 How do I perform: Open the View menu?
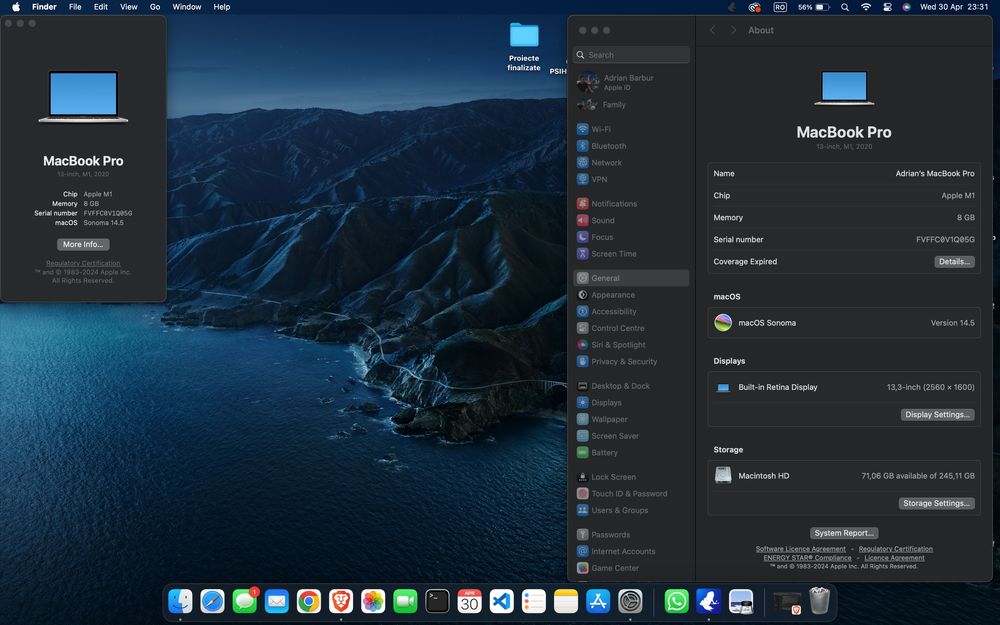tap(129, 7)
